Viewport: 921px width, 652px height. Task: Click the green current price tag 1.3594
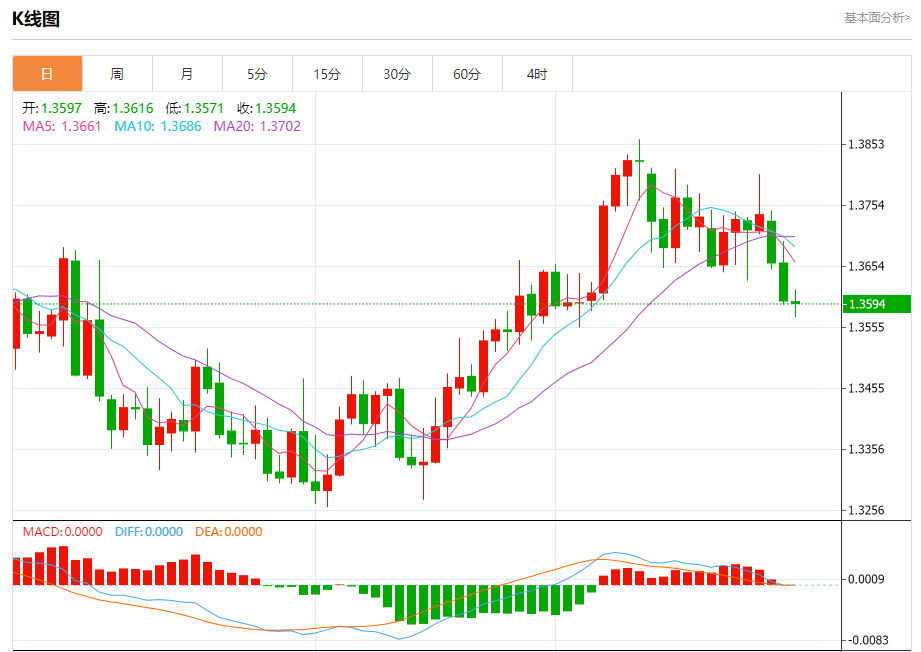[x=876, y=304]
